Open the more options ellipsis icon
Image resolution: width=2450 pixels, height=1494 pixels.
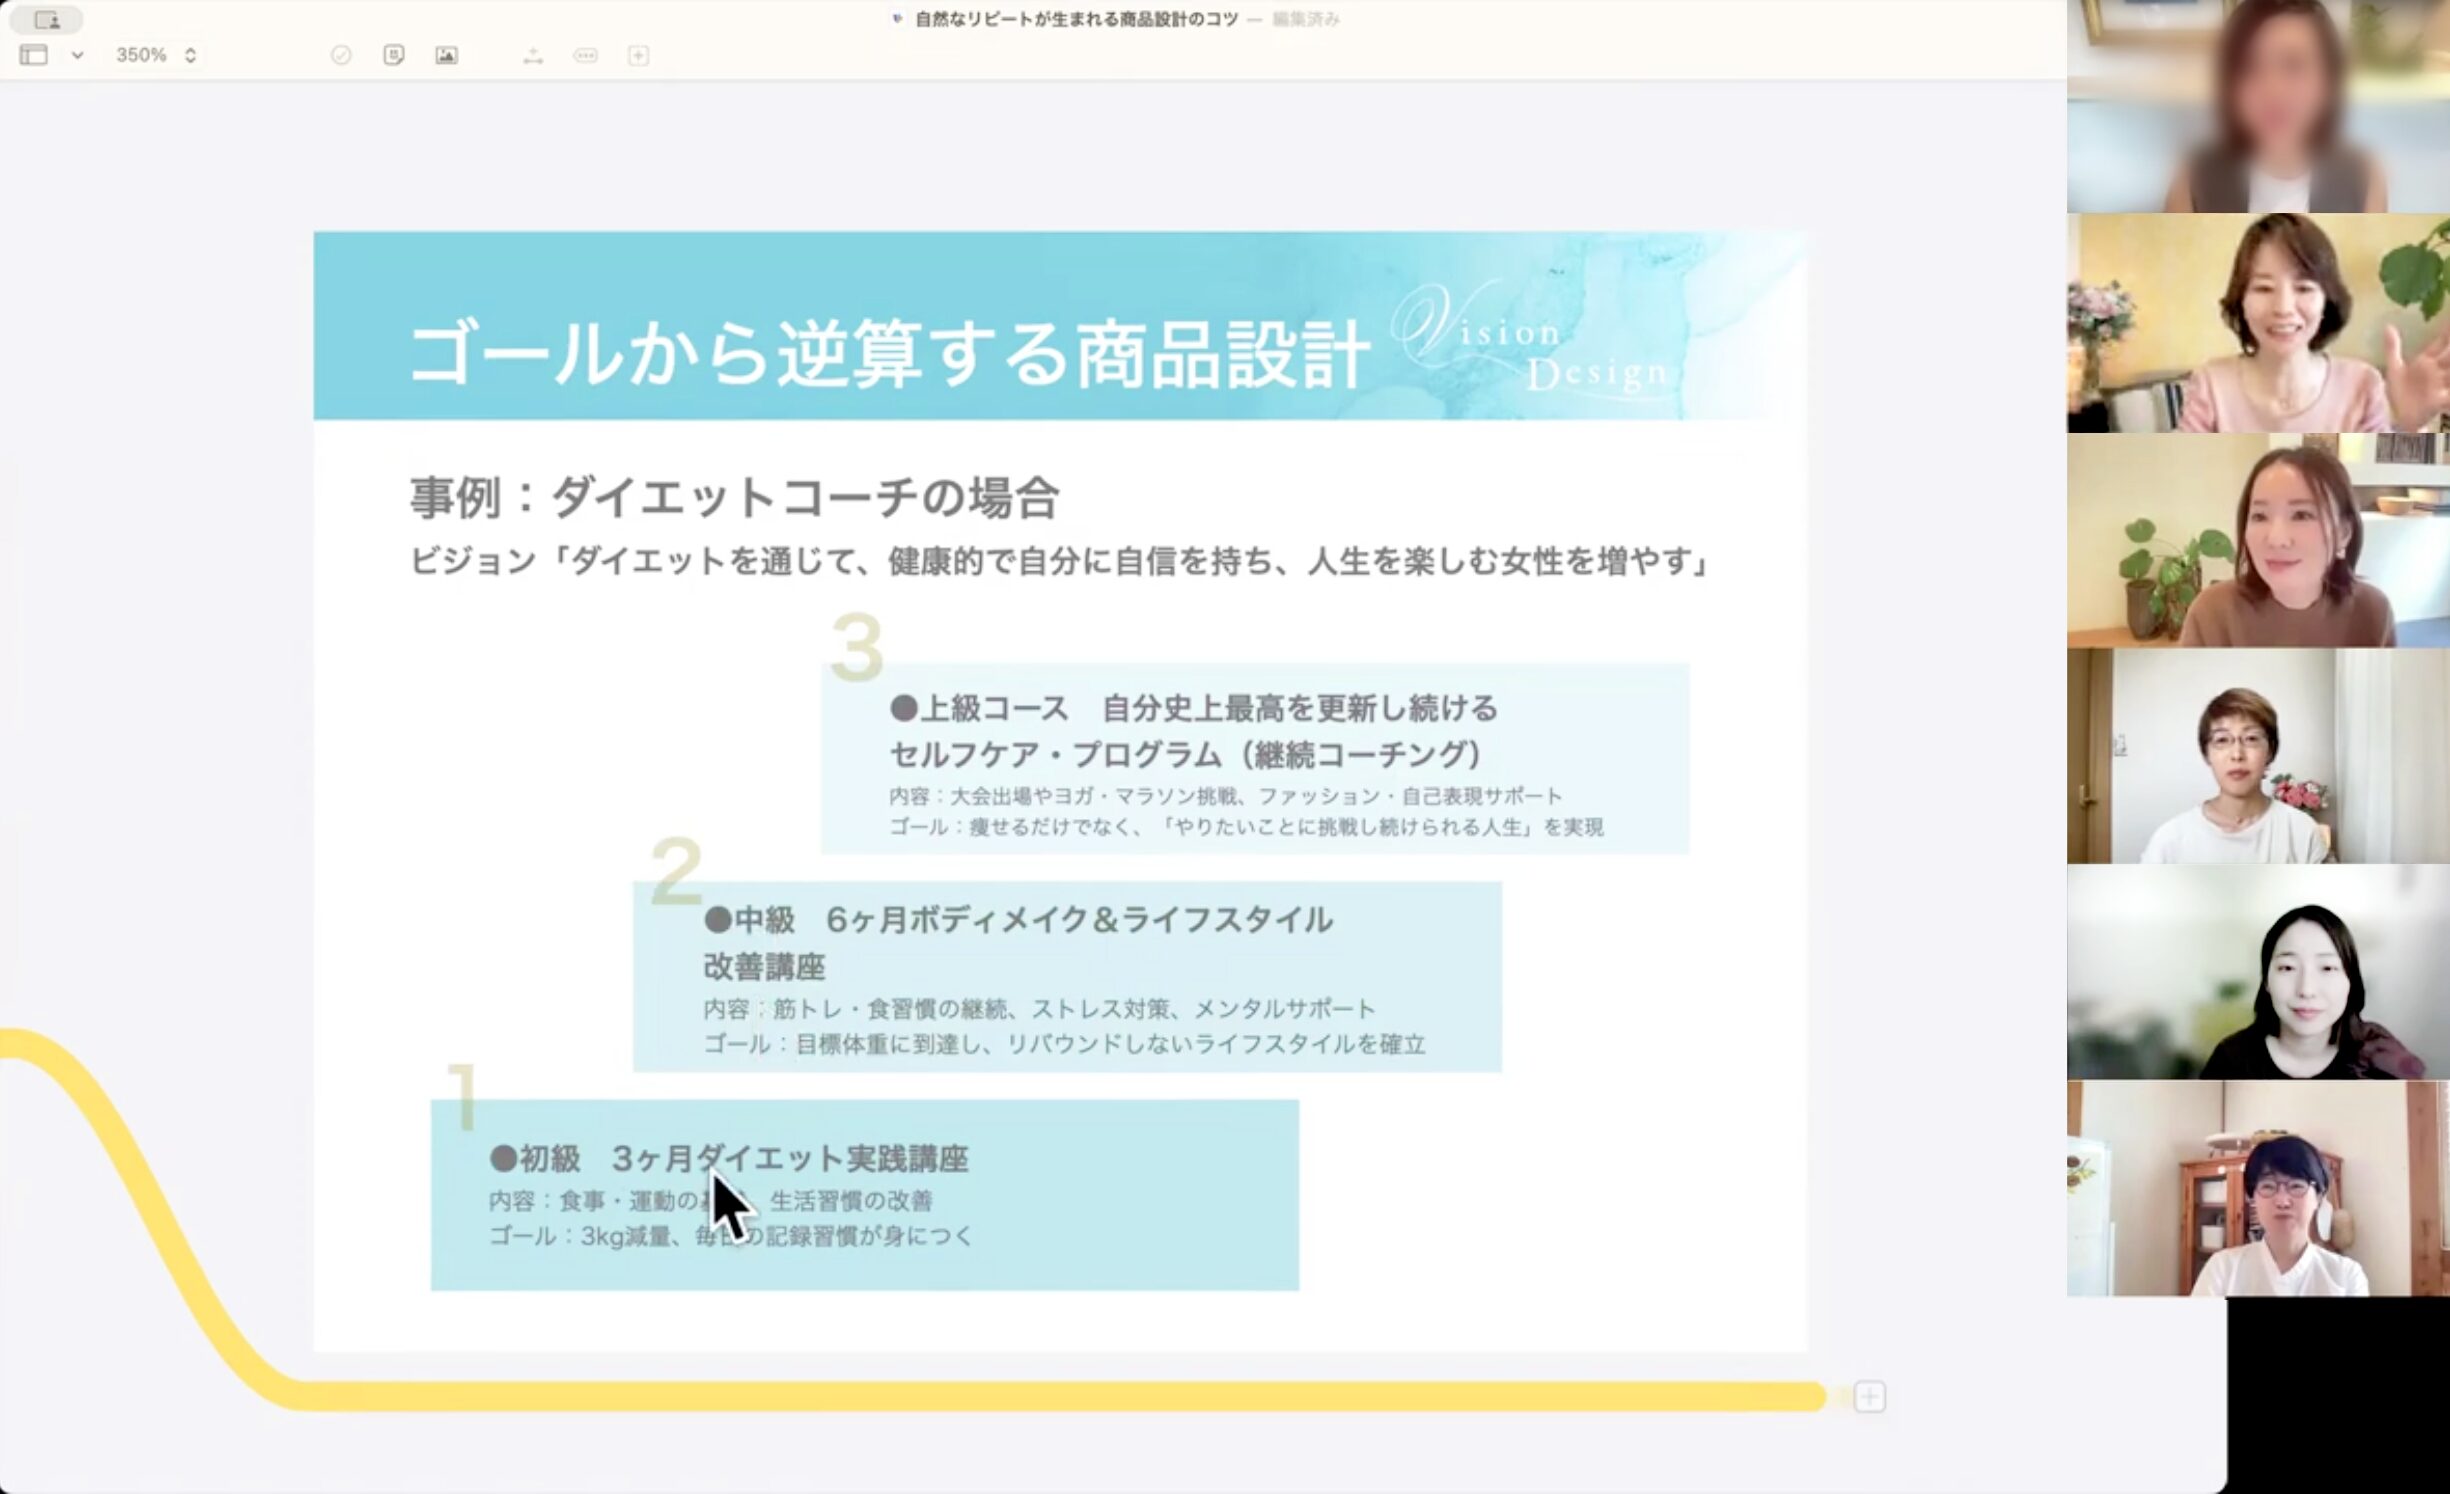(586, 56)
